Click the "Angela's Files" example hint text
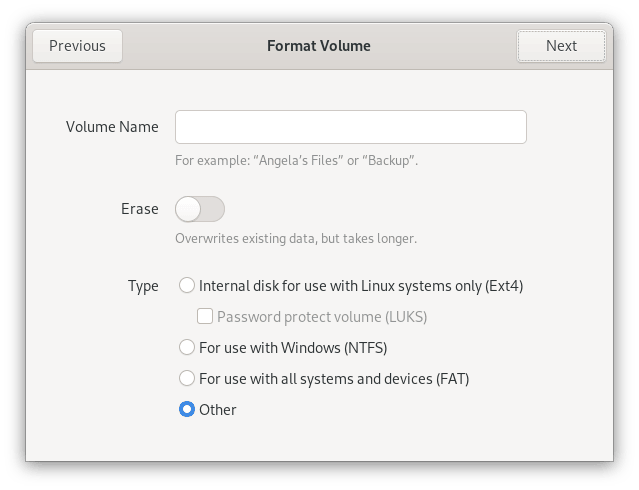Viewport: 639px width, 490px height. click(x=296, y=160)
